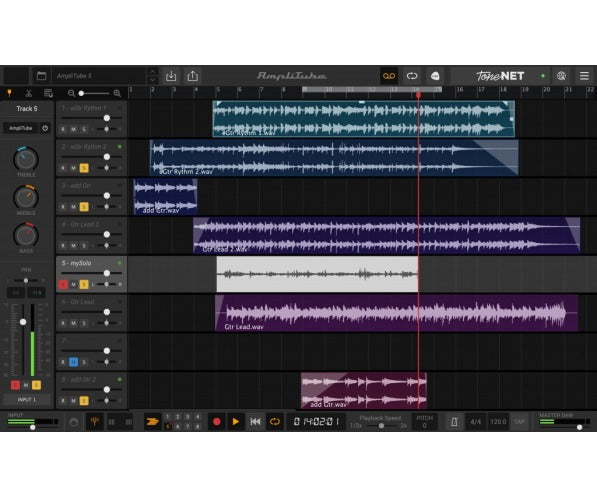The width and height of the screenshot is (597, 497).
Task: Adjust the PAN slider in Track 5 panel
Action: (26, 280)
